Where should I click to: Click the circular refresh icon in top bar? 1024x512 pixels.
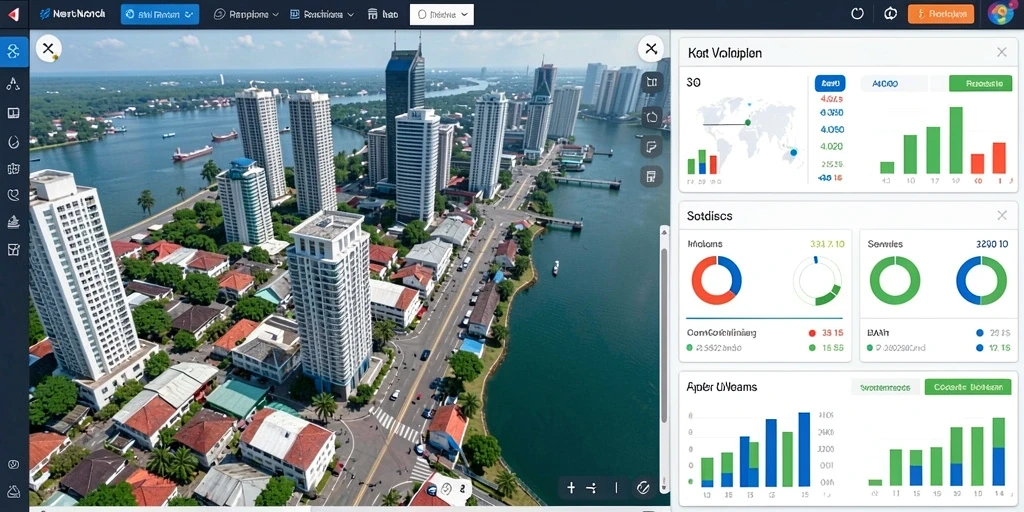coord(857,14)
